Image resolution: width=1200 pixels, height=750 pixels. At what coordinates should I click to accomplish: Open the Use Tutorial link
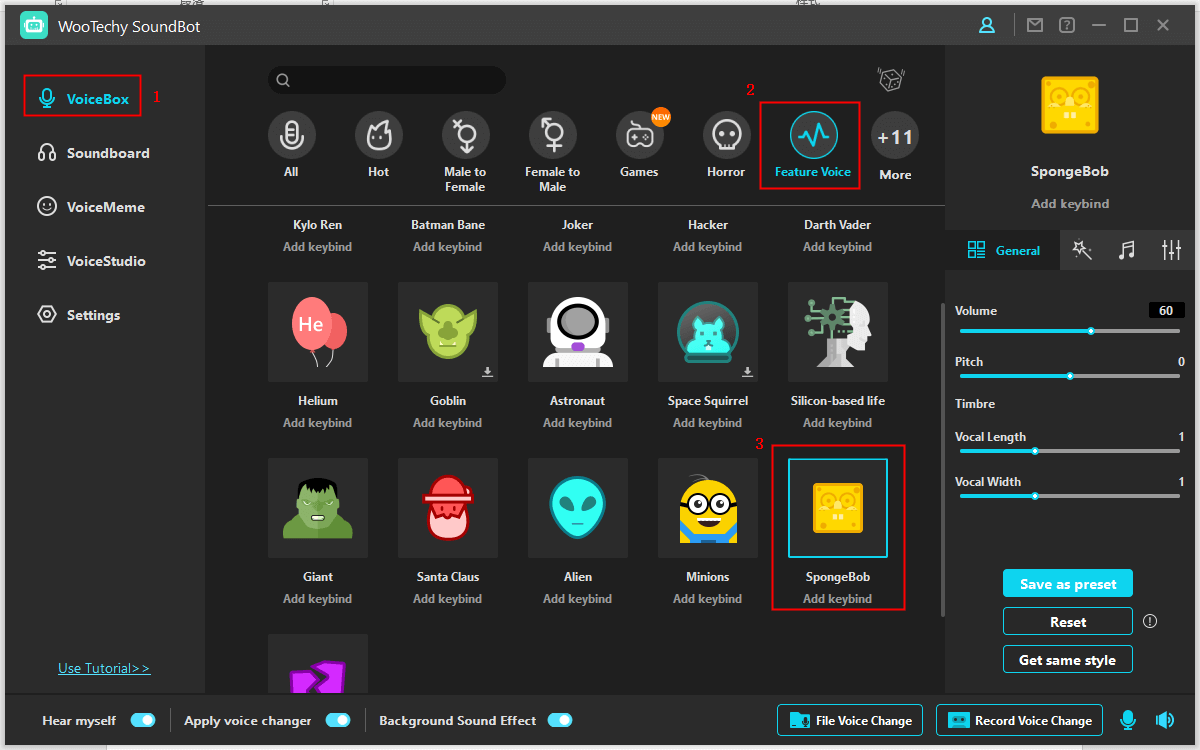coord(104,668)
